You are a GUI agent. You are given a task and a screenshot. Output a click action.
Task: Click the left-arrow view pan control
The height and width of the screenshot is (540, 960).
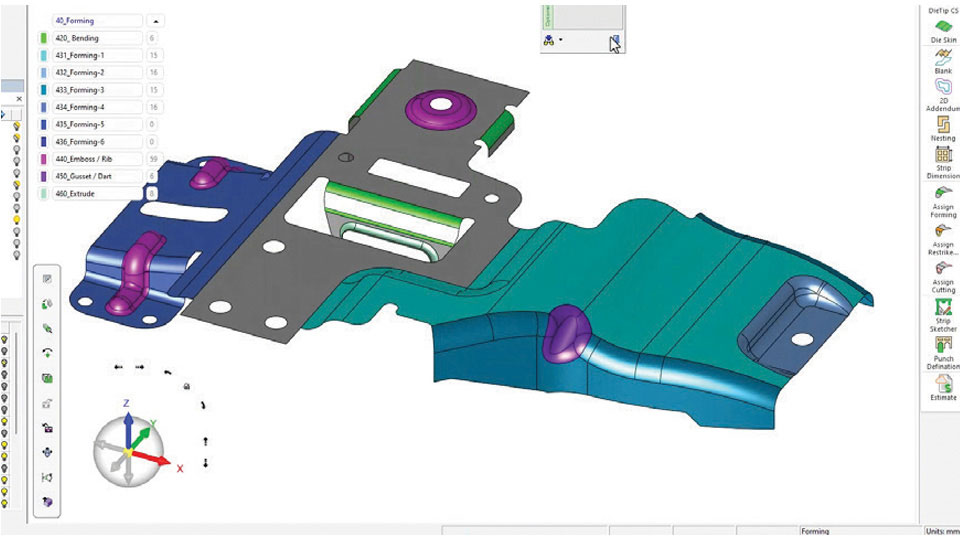(118, 367)
